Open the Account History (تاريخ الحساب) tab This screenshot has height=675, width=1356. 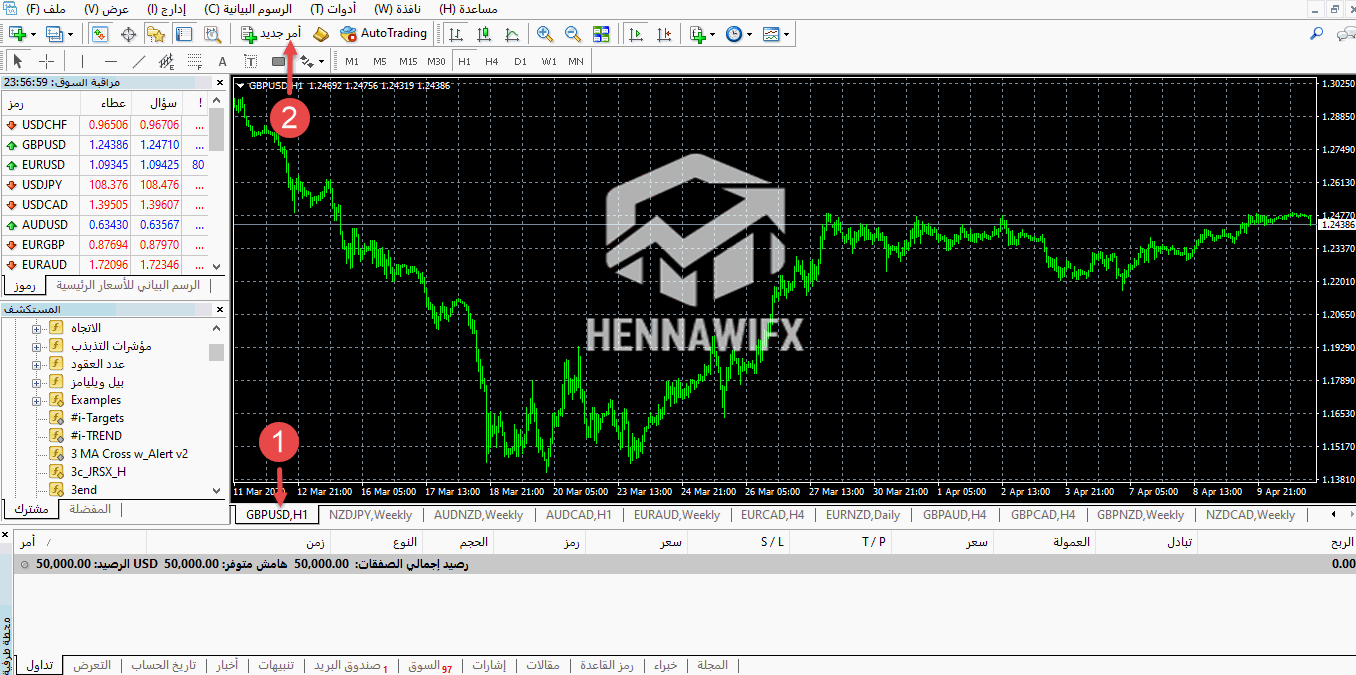click(164, 666)
